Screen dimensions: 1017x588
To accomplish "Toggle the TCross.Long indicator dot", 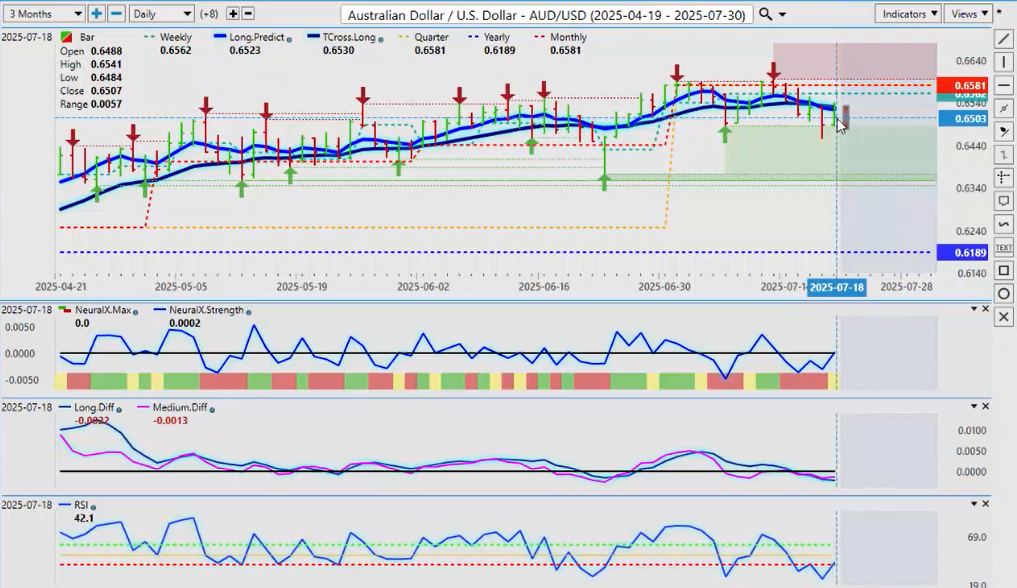I will click(x=380, y=38).
